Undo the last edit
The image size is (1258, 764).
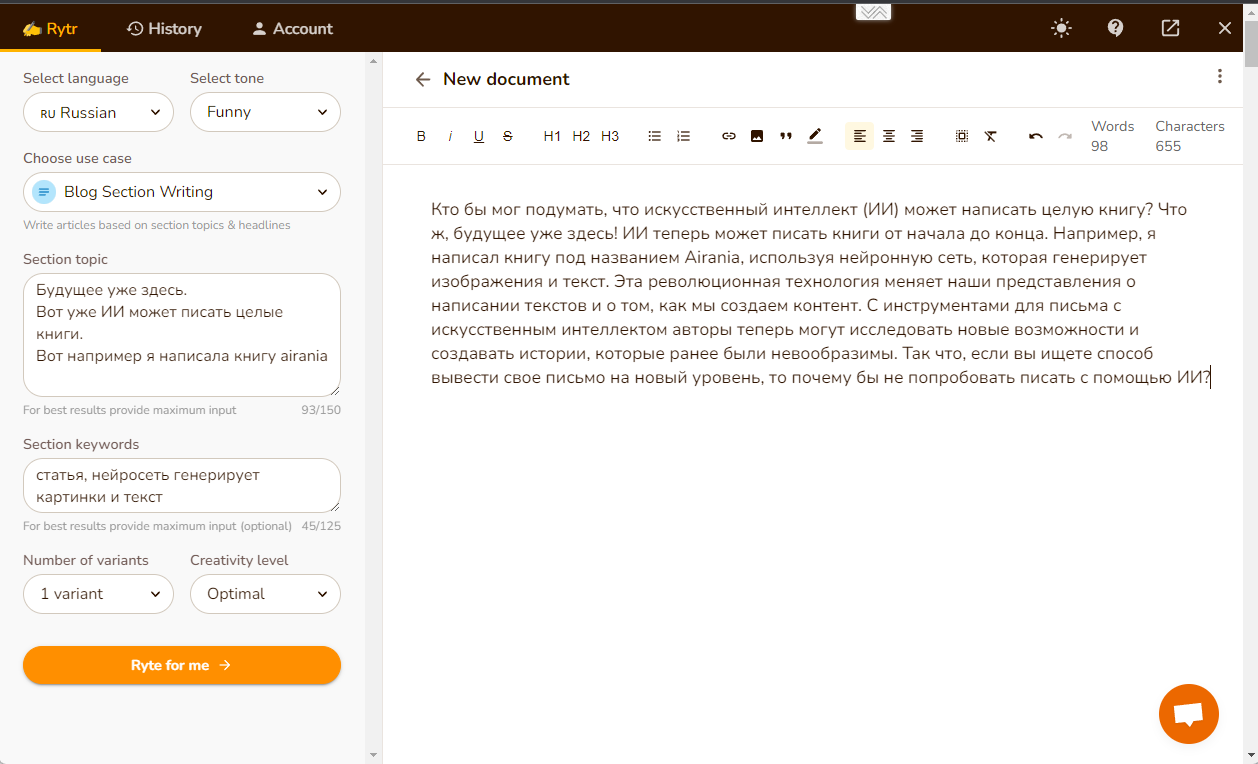pyautogui.click(x=1036, y=136)
